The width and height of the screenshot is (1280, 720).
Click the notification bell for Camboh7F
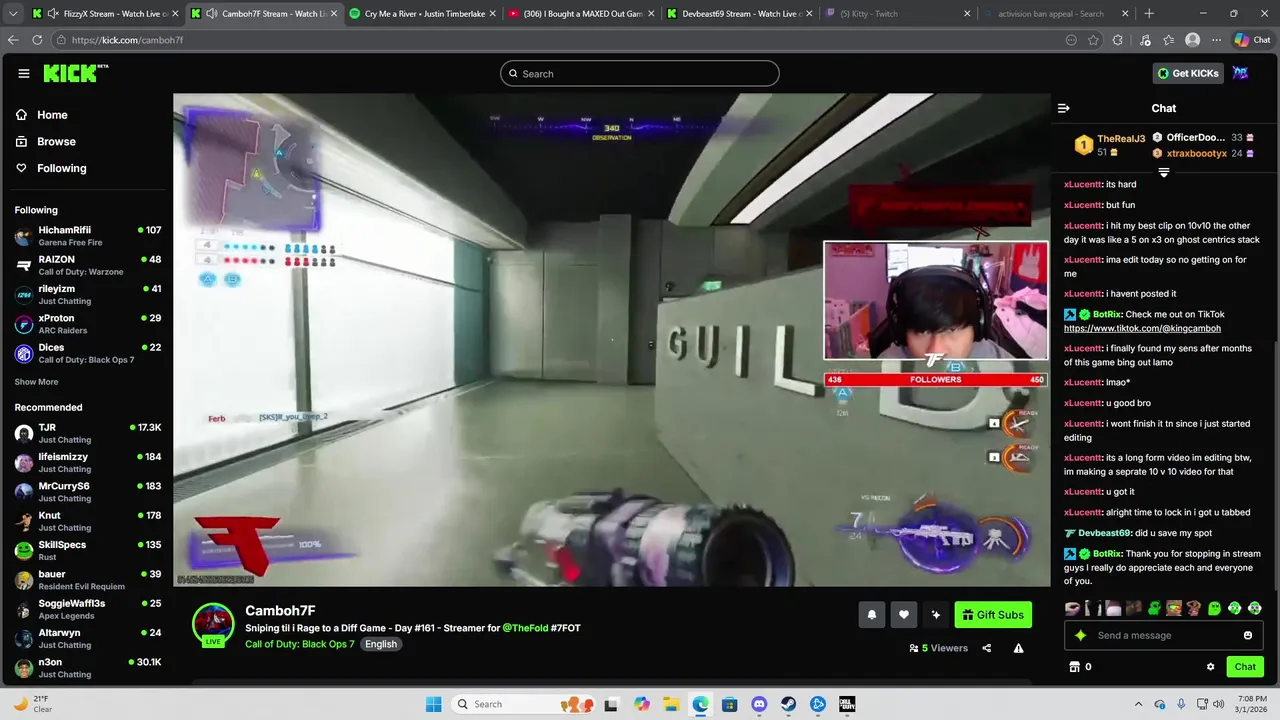pos(871,615)
